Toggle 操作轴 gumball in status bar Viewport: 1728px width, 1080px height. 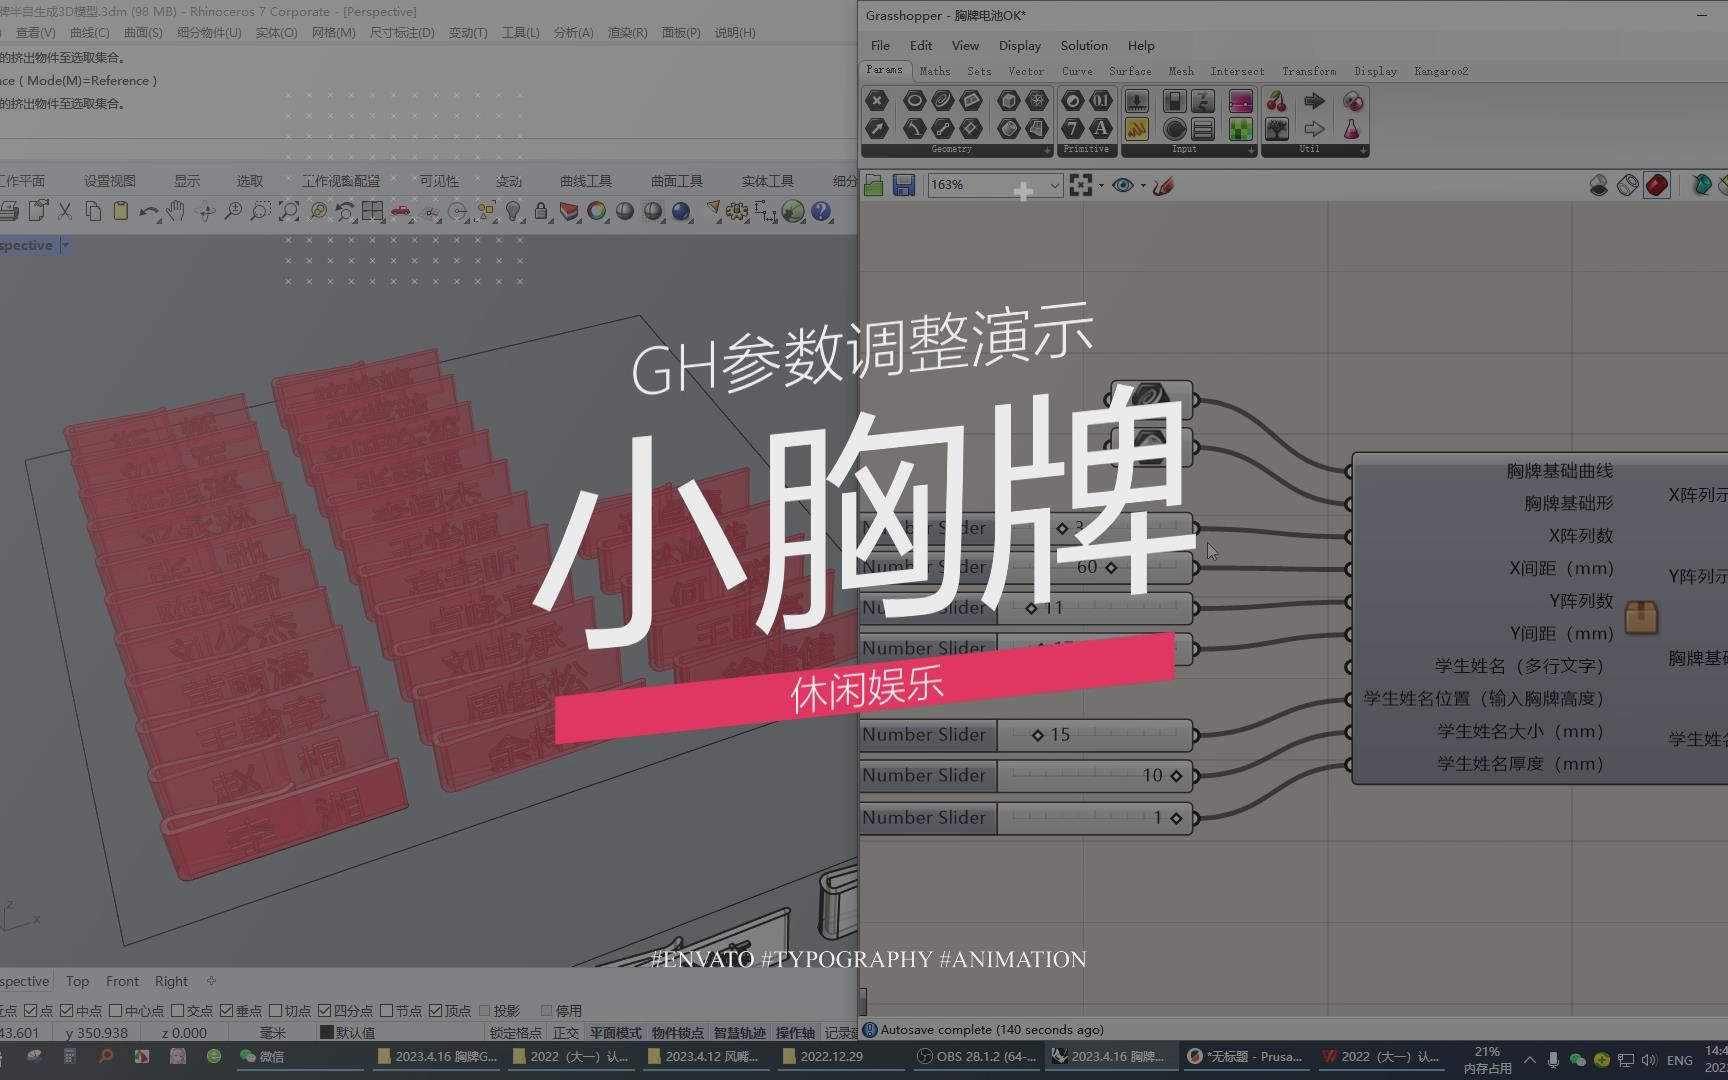point(795,1033)
